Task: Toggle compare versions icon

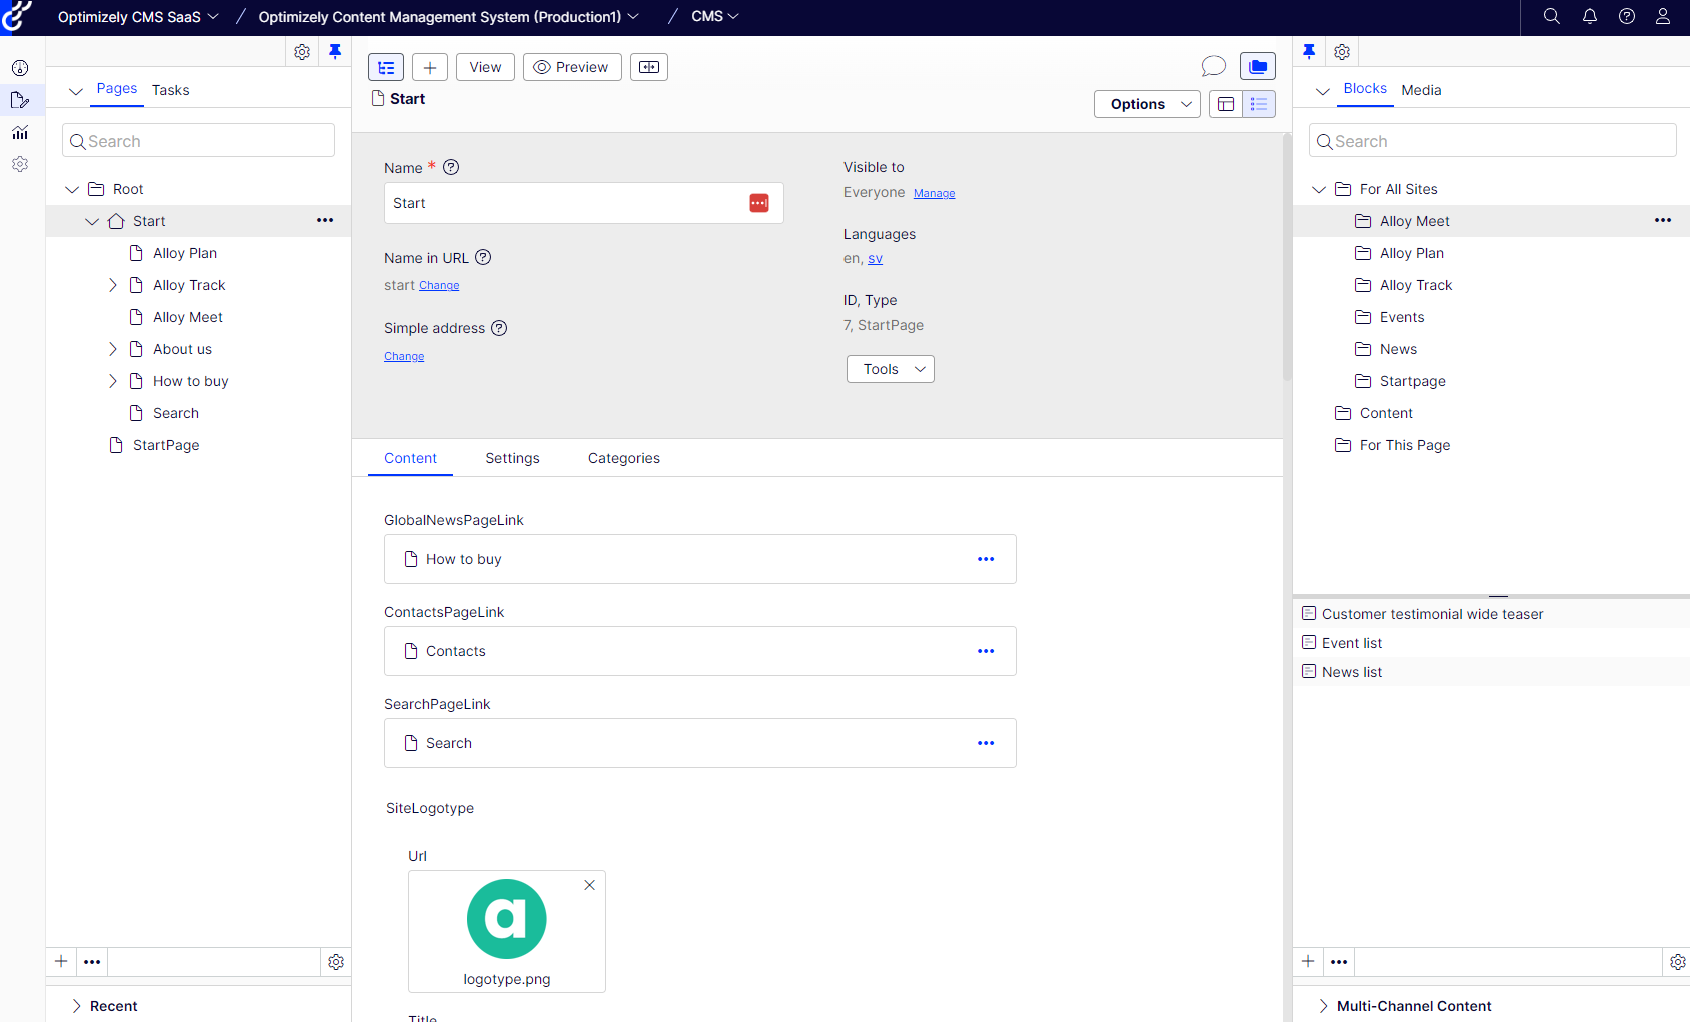Action: pos(649,67)
